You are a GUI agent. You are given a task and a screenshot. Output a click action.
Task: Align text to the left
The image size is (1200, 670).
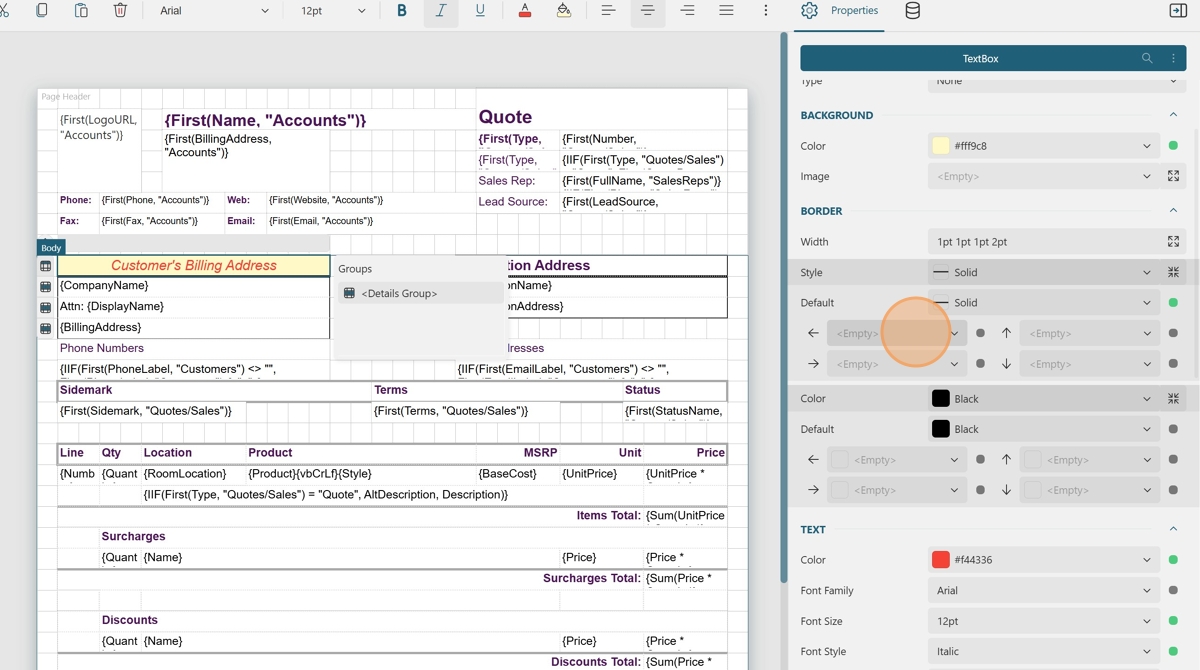pyautogui.click(x=608, y=11)
